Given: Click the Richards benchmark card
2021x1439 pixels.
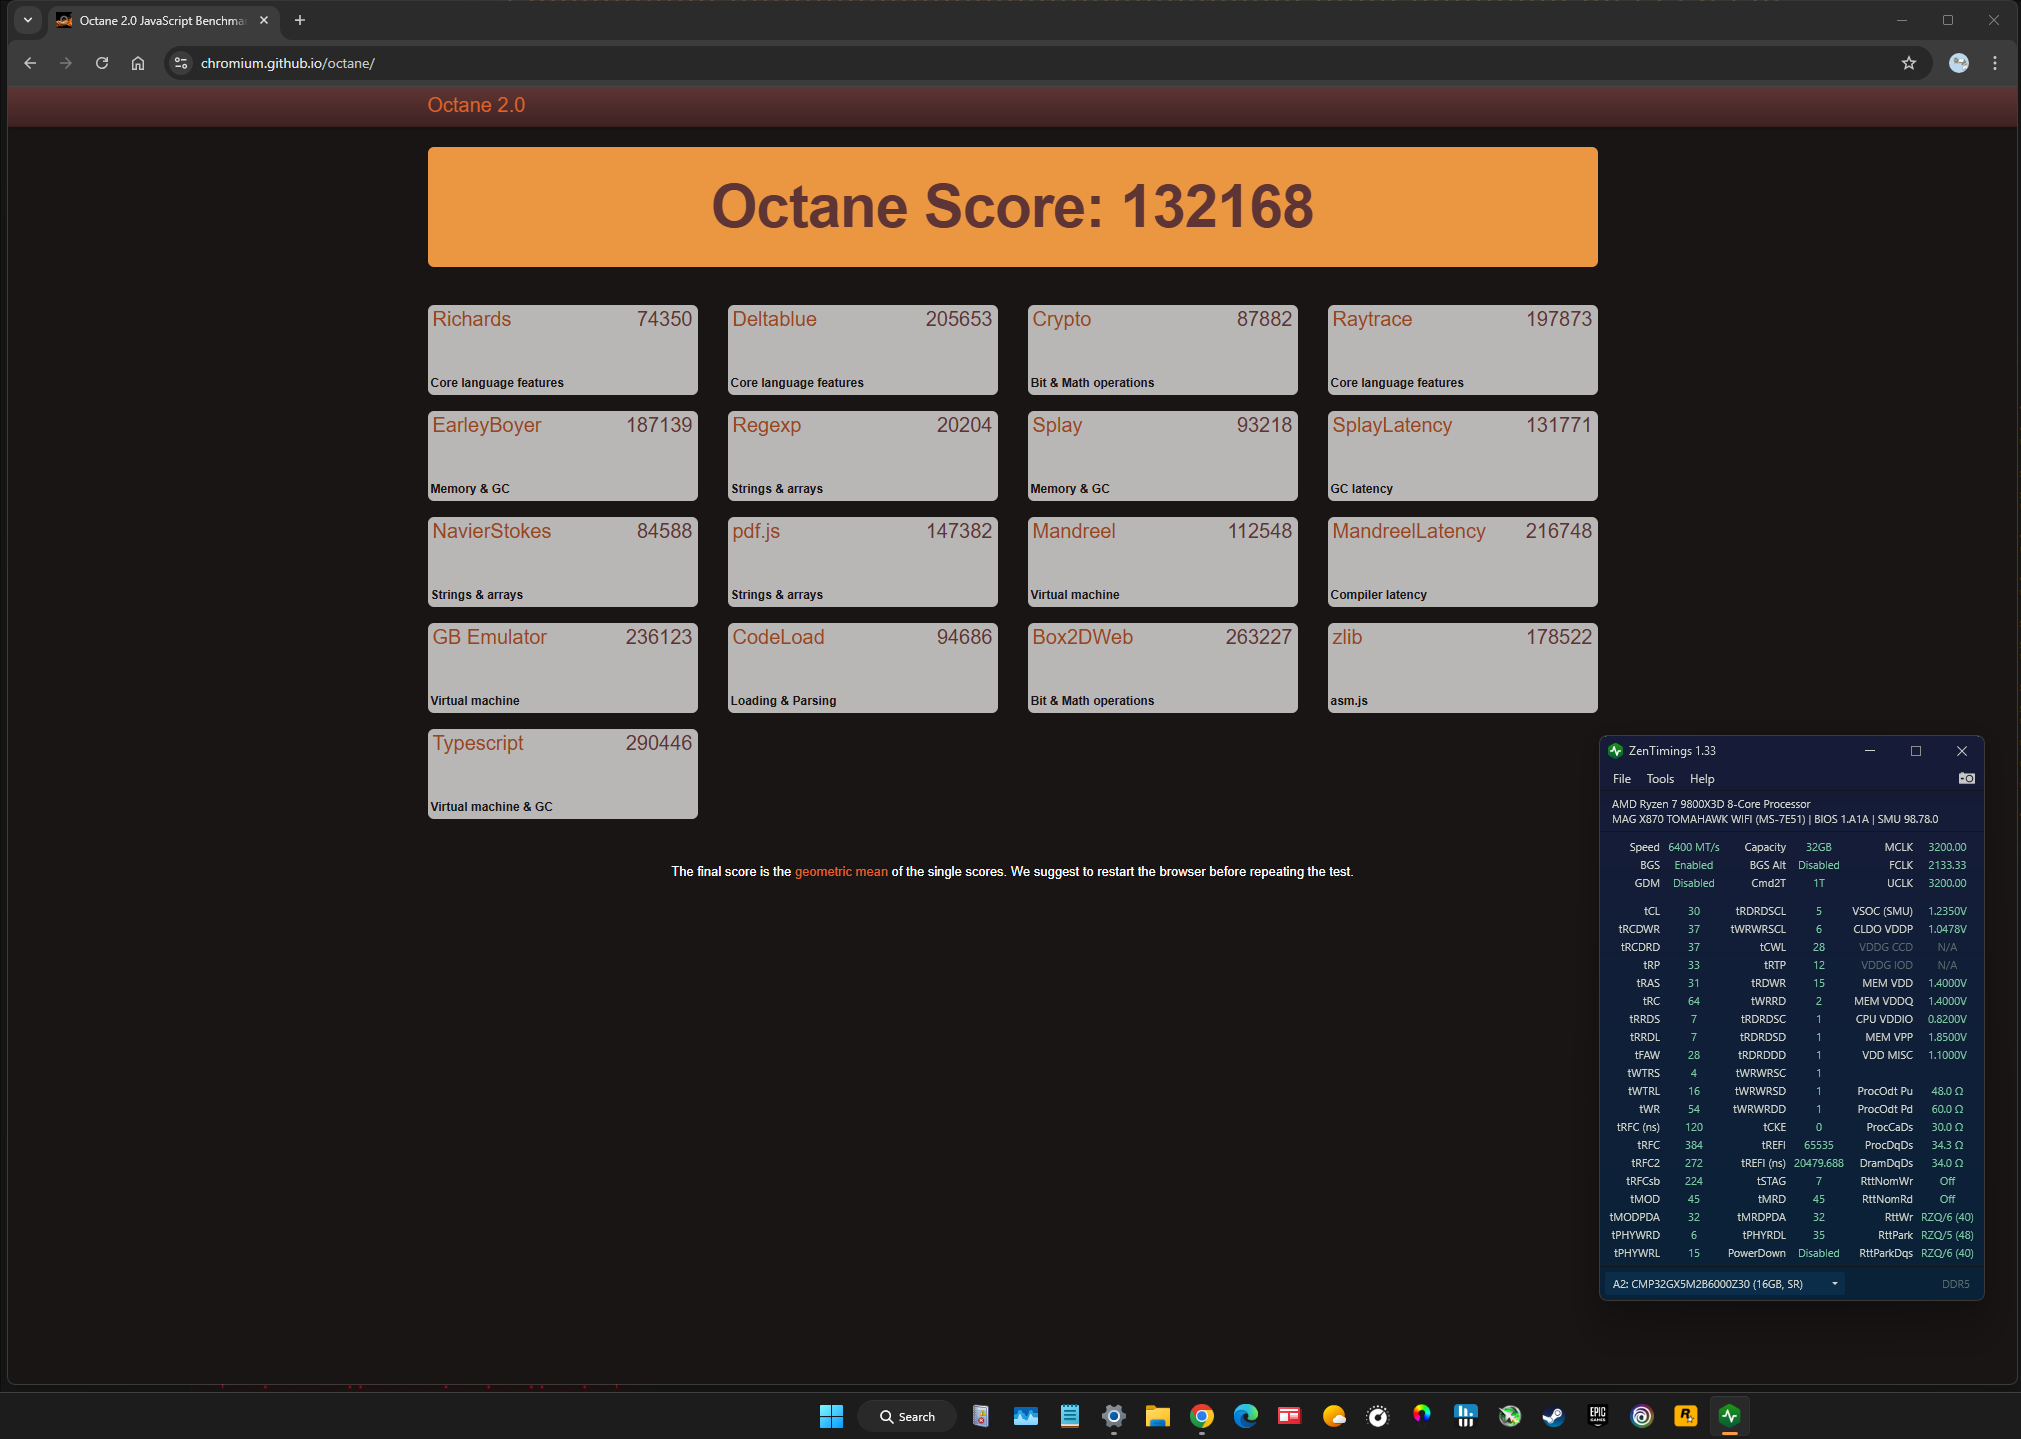Looking at the screenshot, I should click(562, 350).
